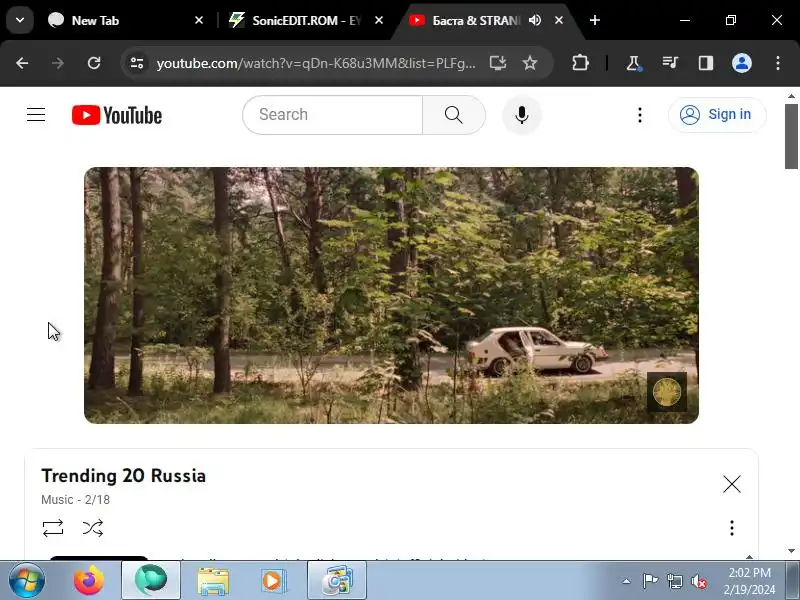The image size is (800, 600).
Task: Click the page scrollbar down arrow
Action: 791,551
